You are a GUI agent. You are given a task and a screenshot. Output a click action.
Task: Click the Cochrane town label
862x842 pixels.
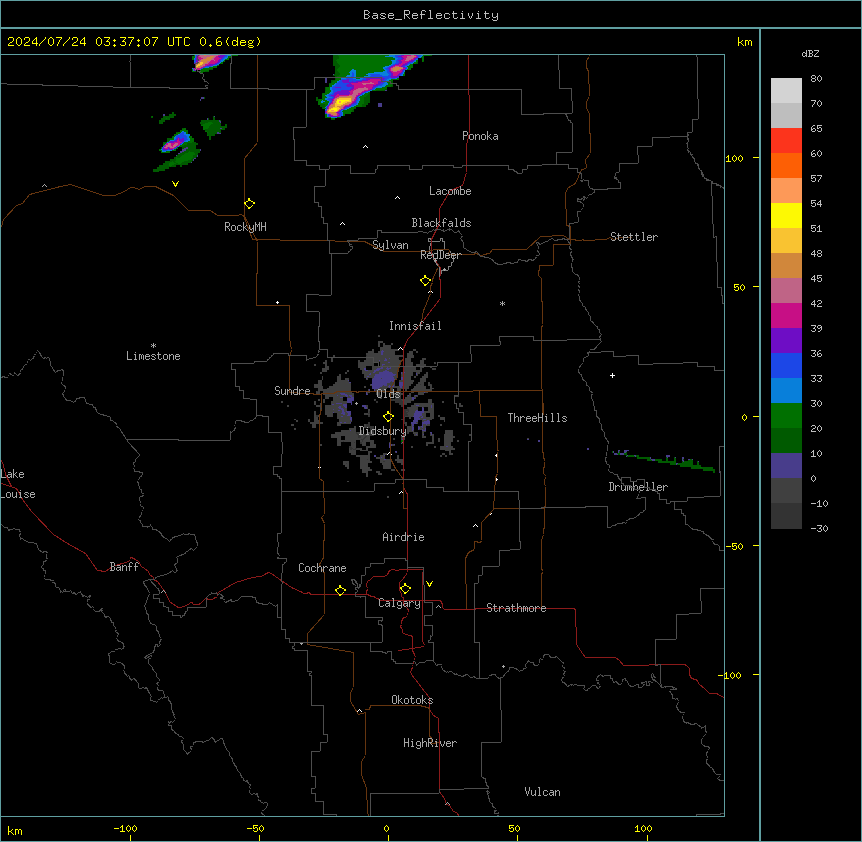[x=322, y=568]
